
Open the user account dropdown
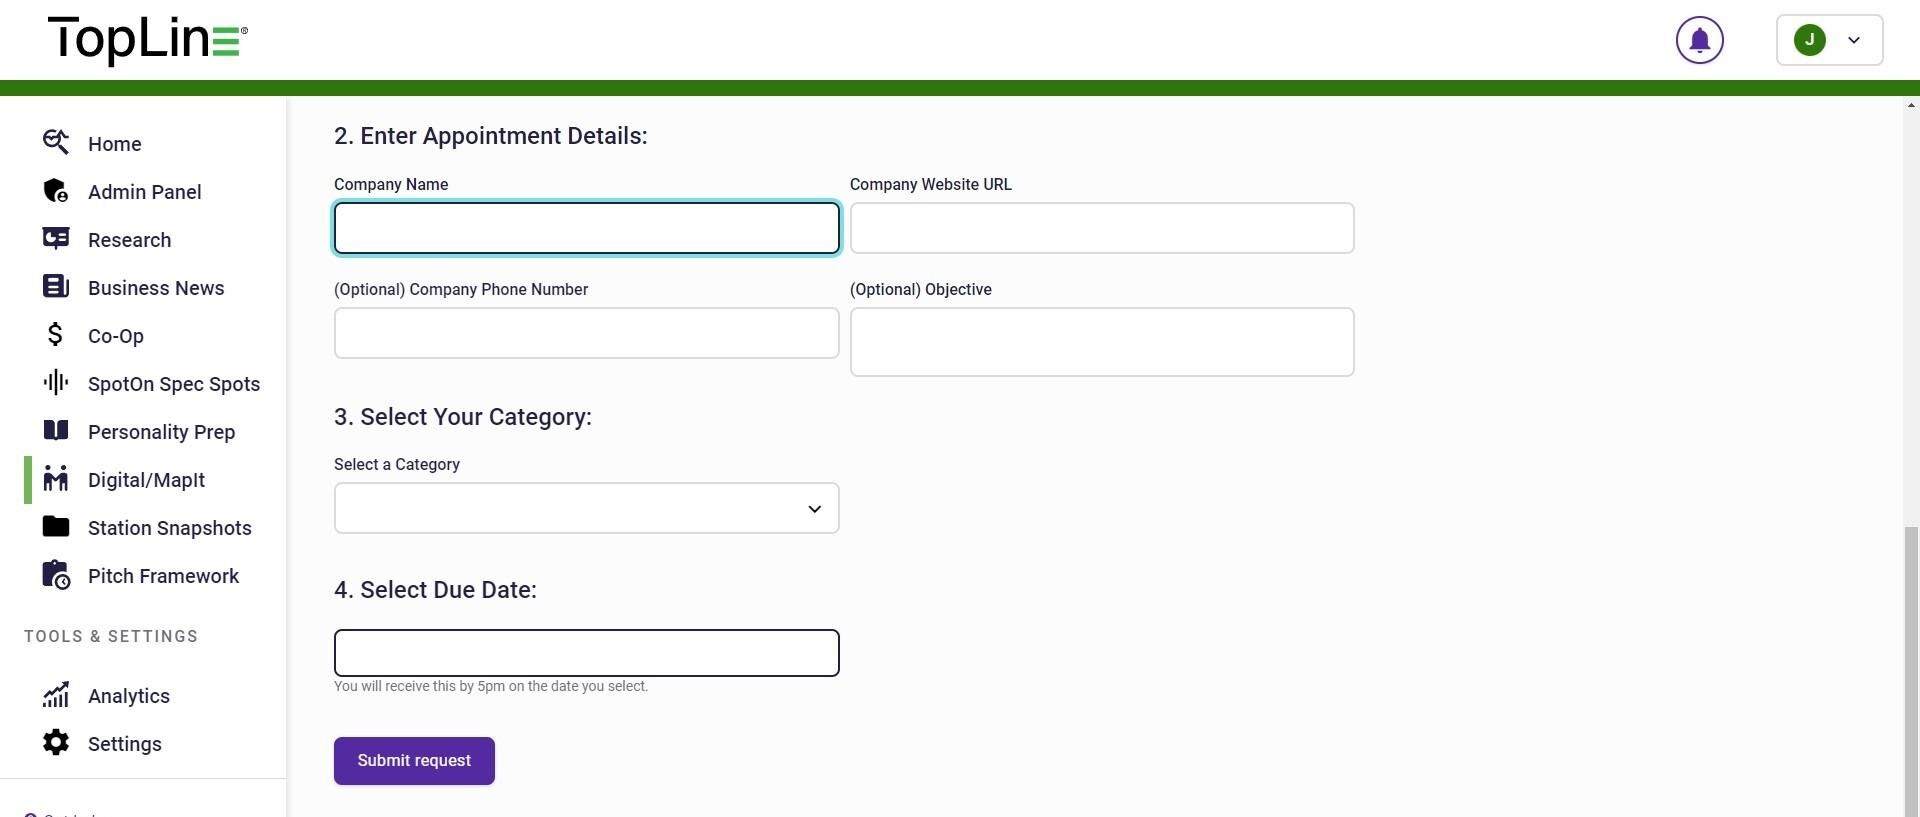(1829, 41)
